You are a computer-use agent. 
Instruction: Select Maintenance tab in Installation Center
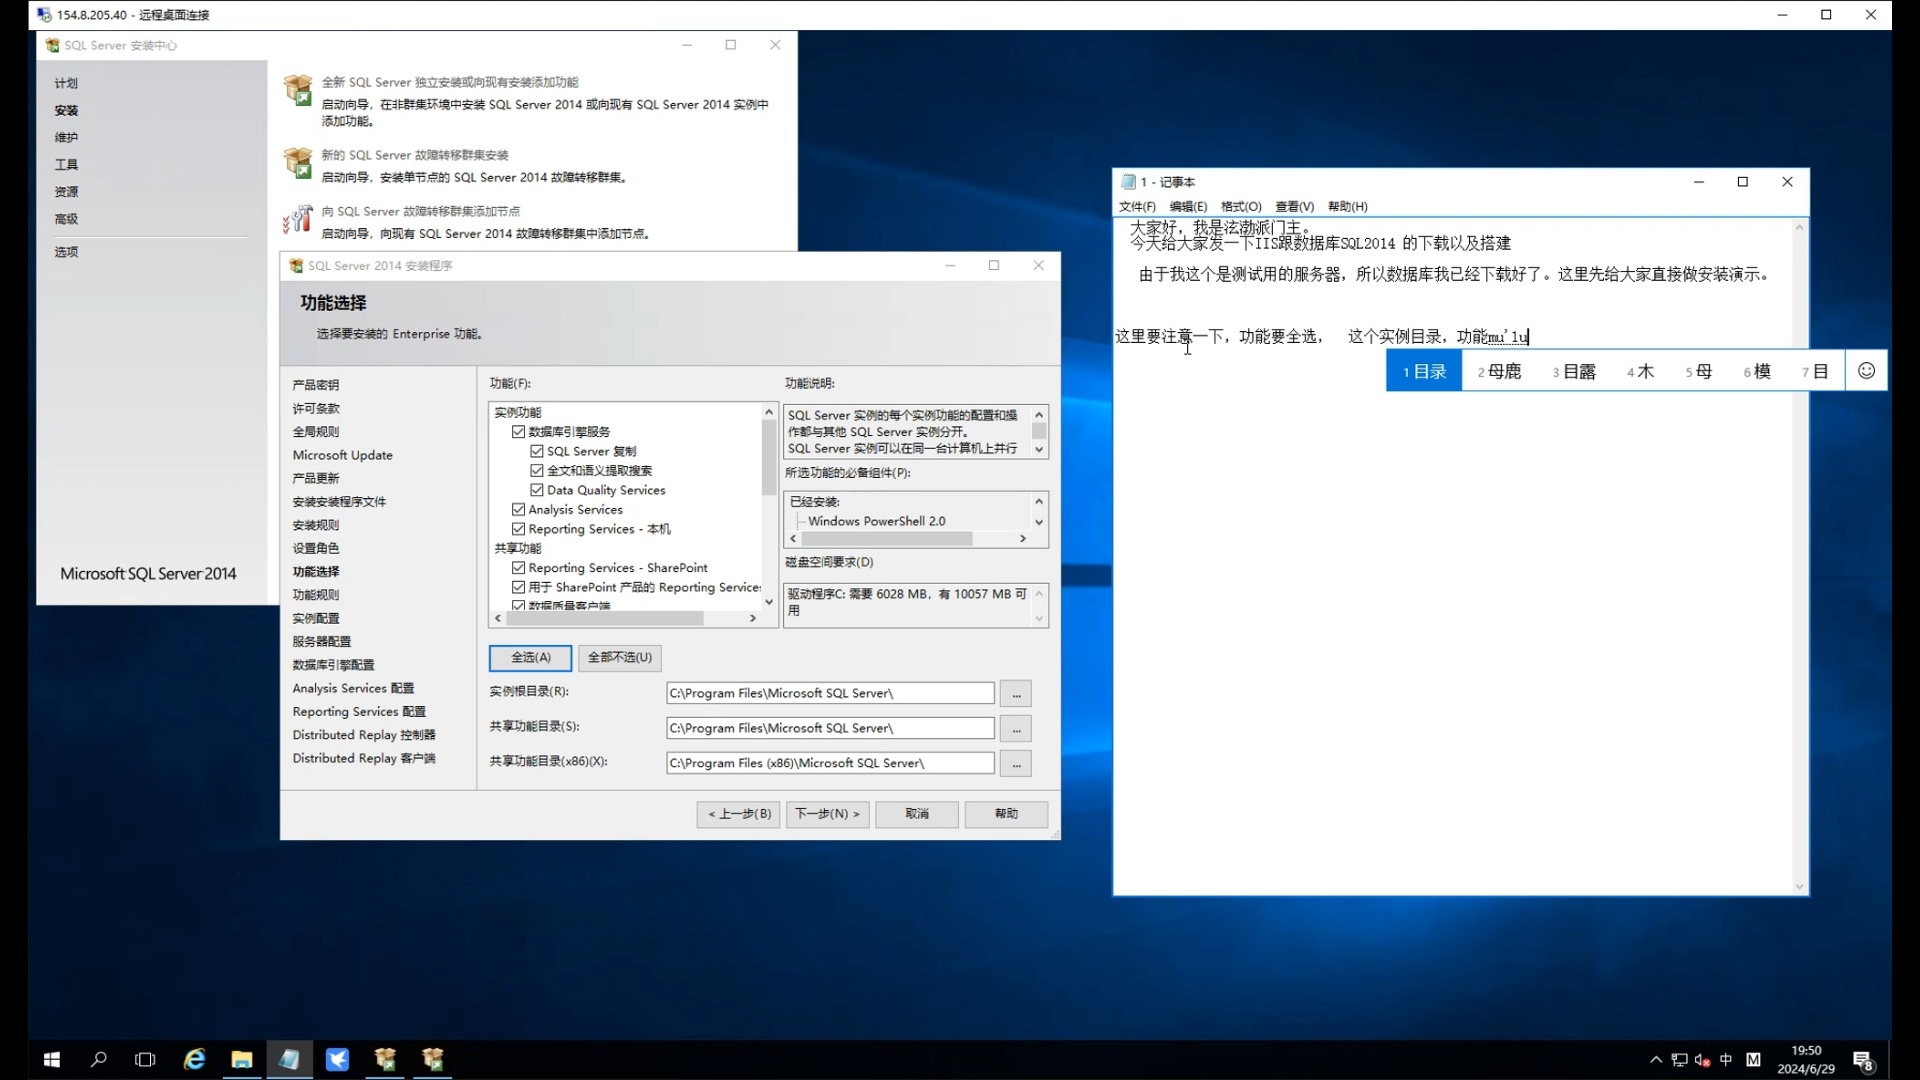(66, 138)
